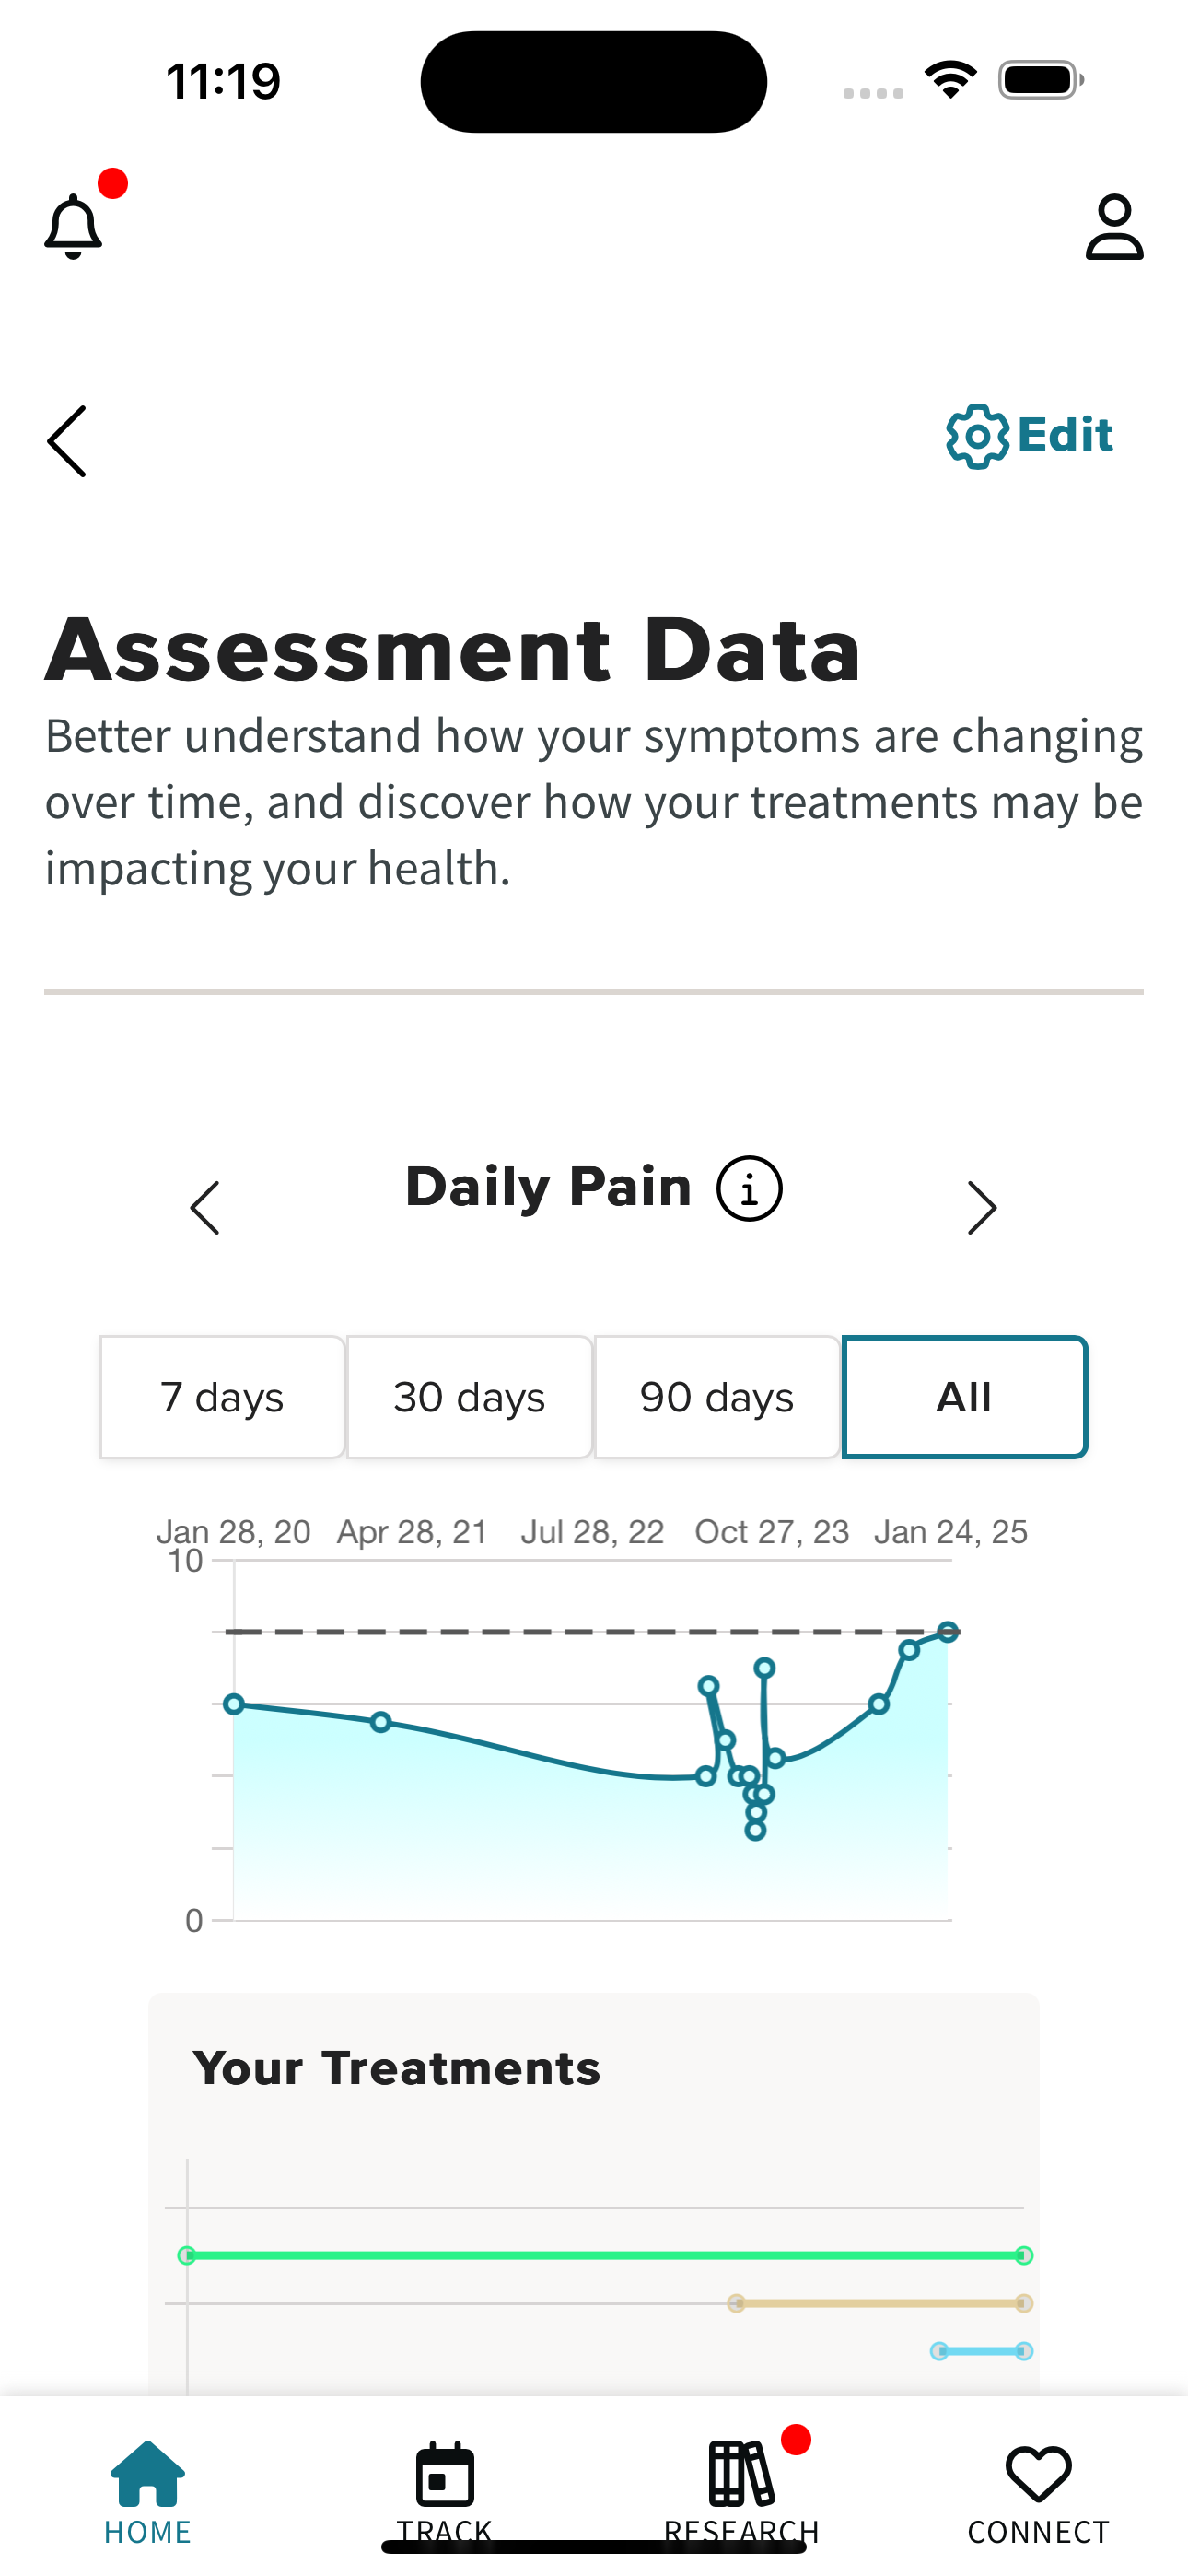
Task: Tap the Daily Pain title
Action: (x=548, y=1187)
